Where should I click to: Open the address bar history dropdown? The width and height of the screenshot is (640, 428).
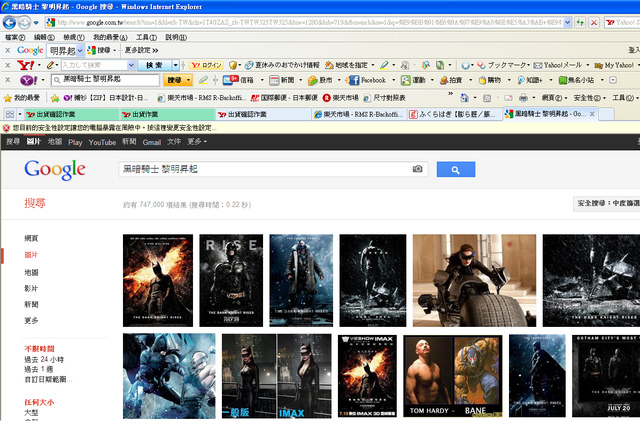pos(567,22)
